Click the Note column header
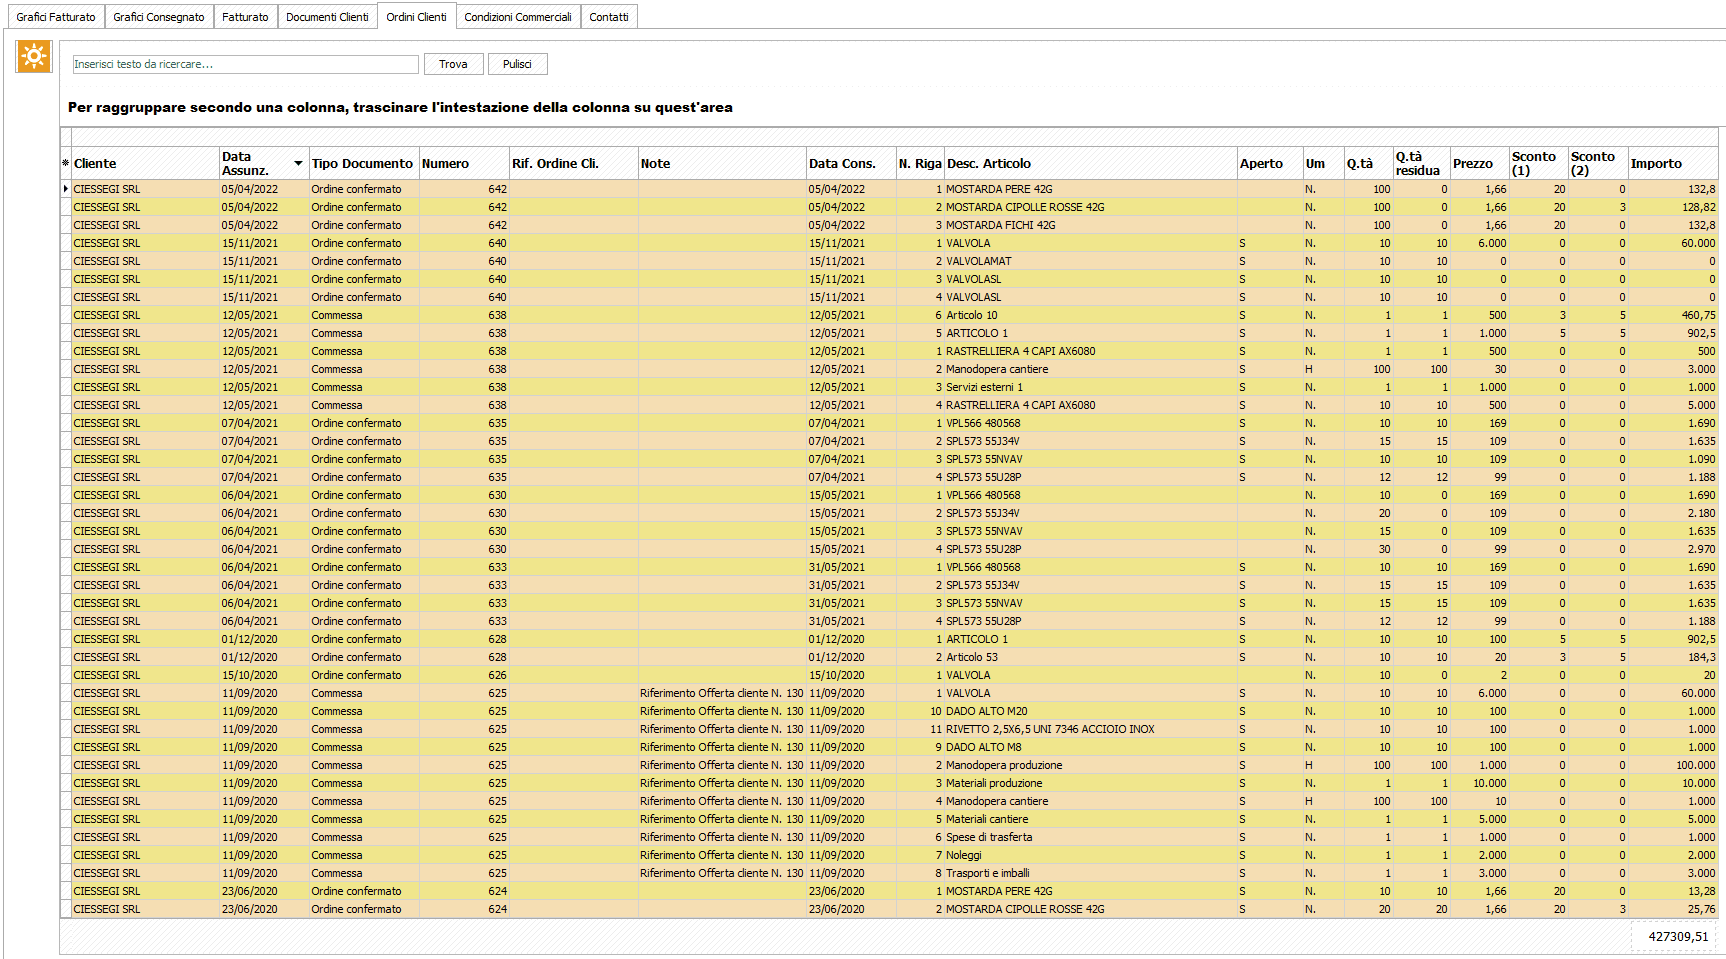Viewport: 1726px width, 959px height. pyautogui.click(x=722, y=163)
